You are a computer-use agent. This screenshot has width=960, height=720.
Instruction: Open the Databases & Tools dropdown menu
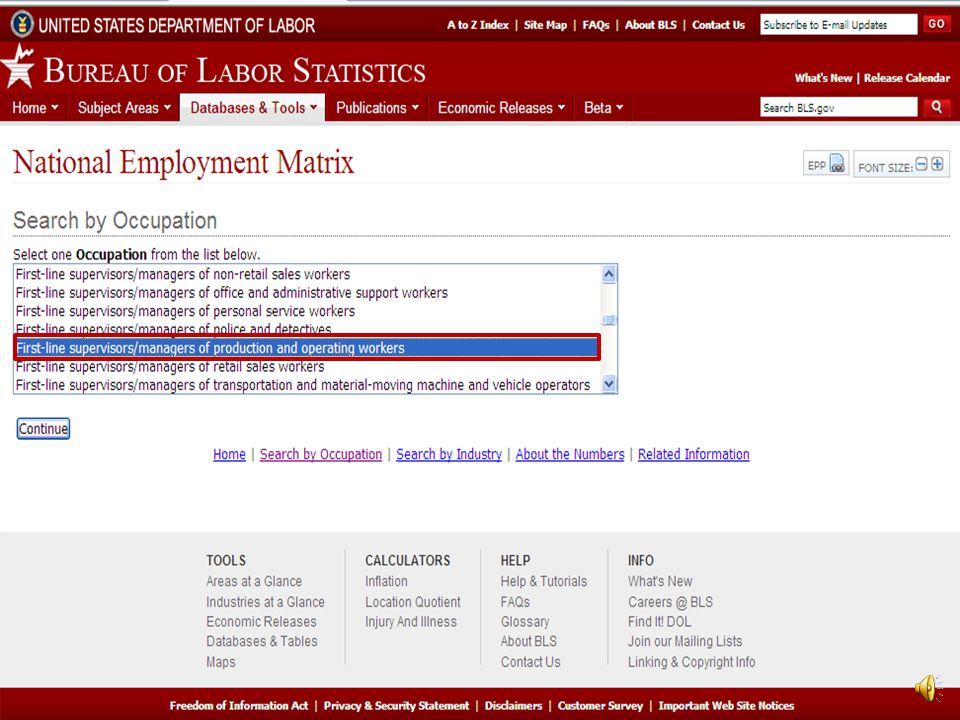click(253, 108)
